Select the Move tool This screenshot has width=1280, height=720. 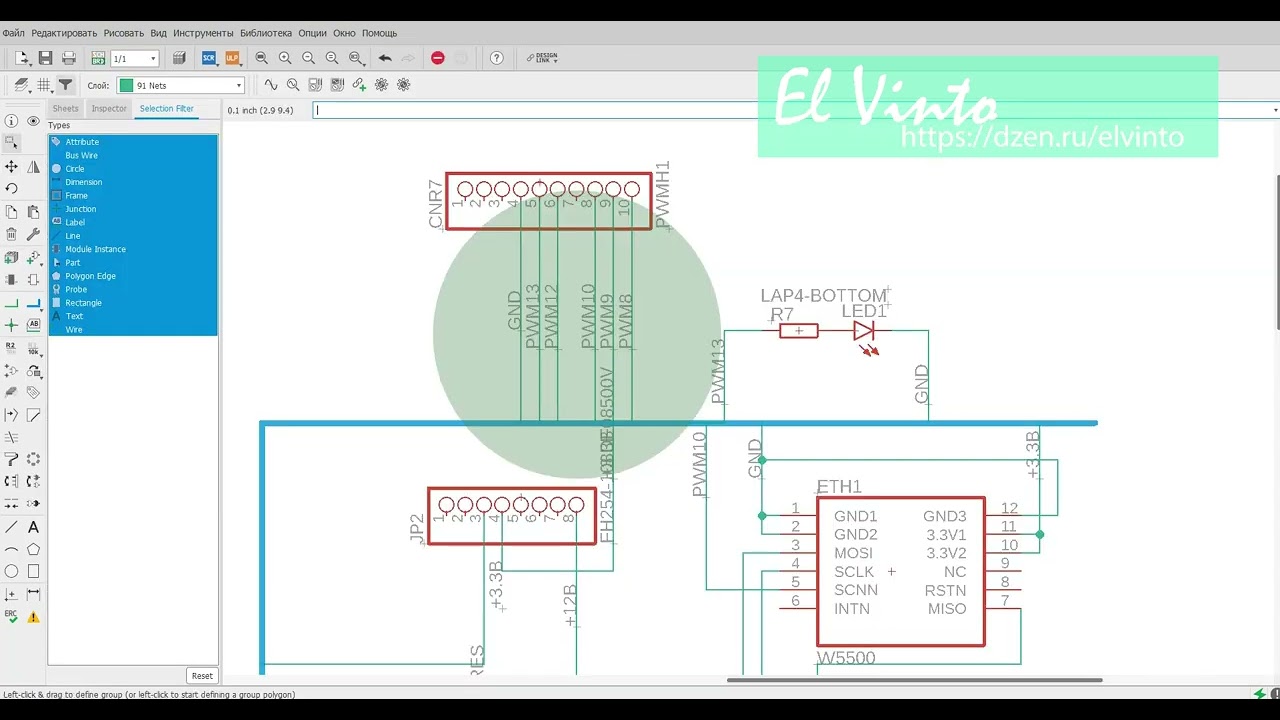click(12, 167)
